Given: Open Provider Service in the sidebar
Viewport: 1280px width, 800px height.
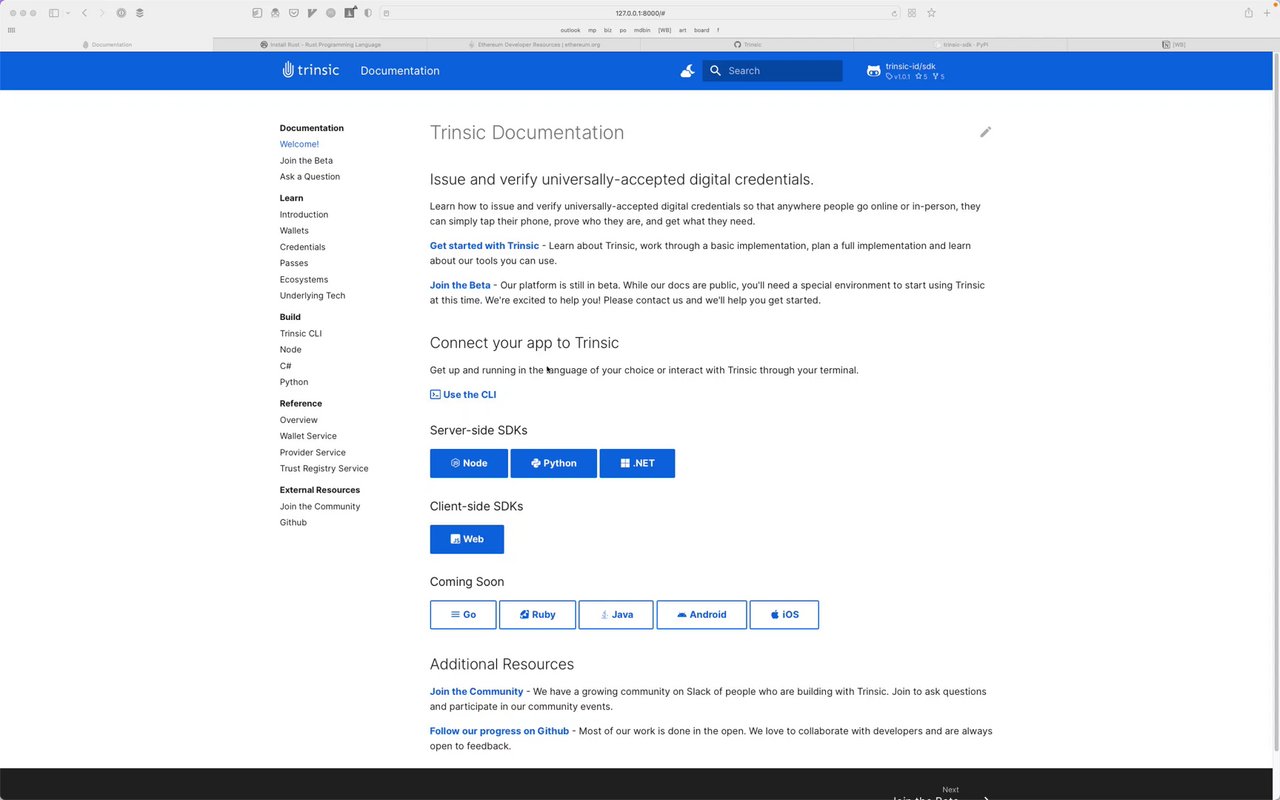Looking at the screenshot, I should tap(313, 452).
